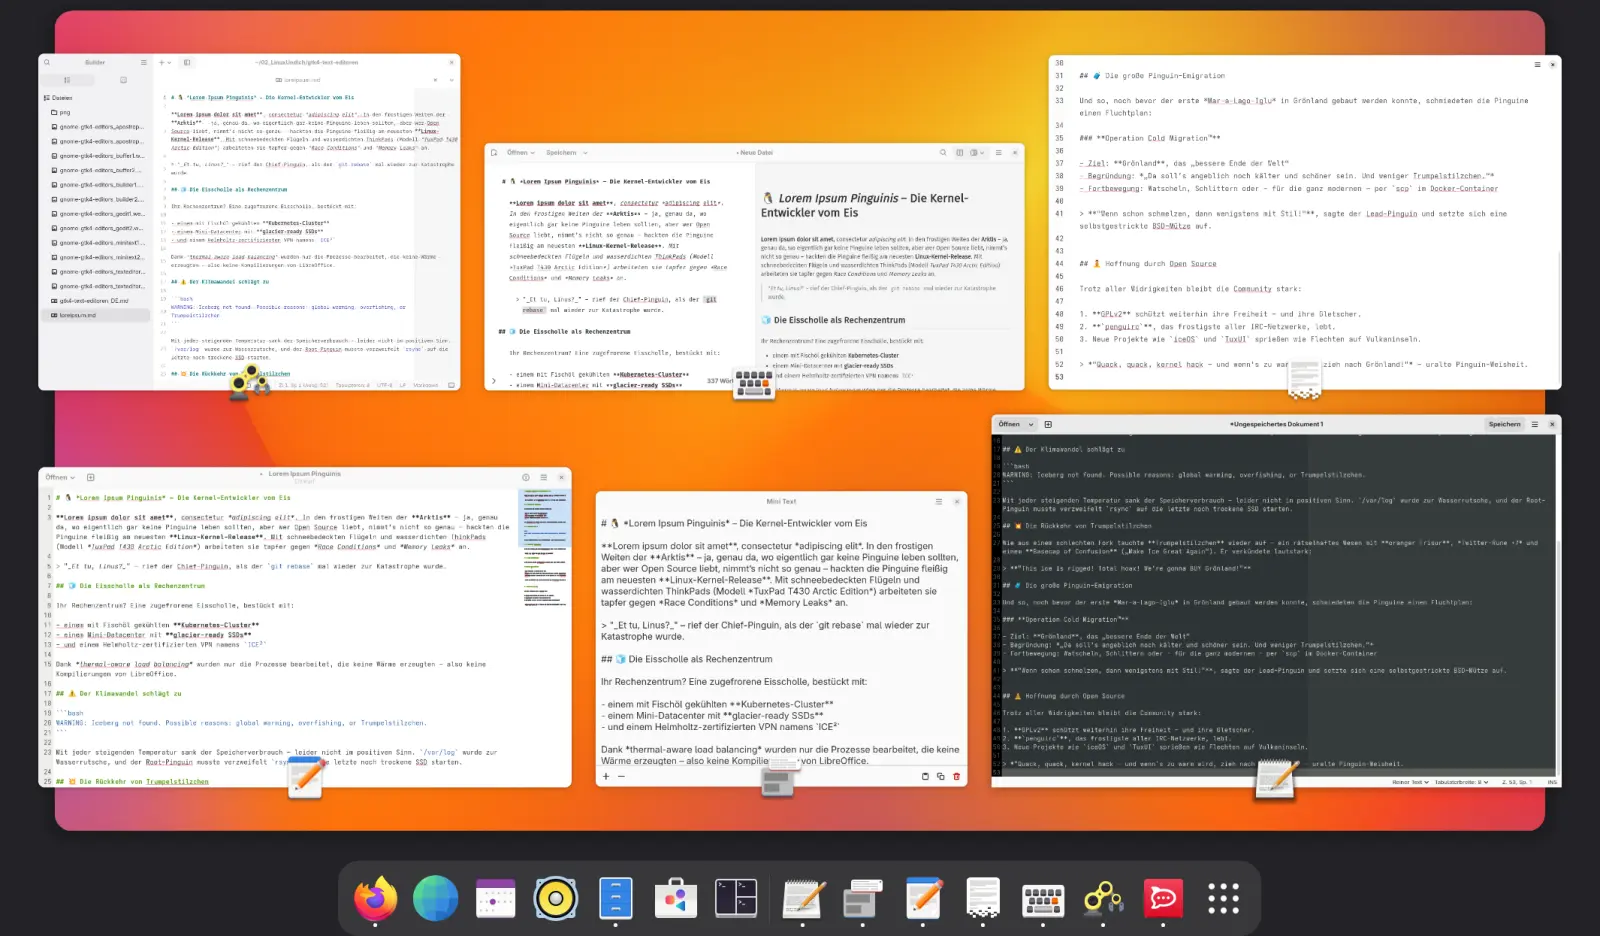Expand the bottom-left chevron in Neue Datei window

(x=494, y=381)
